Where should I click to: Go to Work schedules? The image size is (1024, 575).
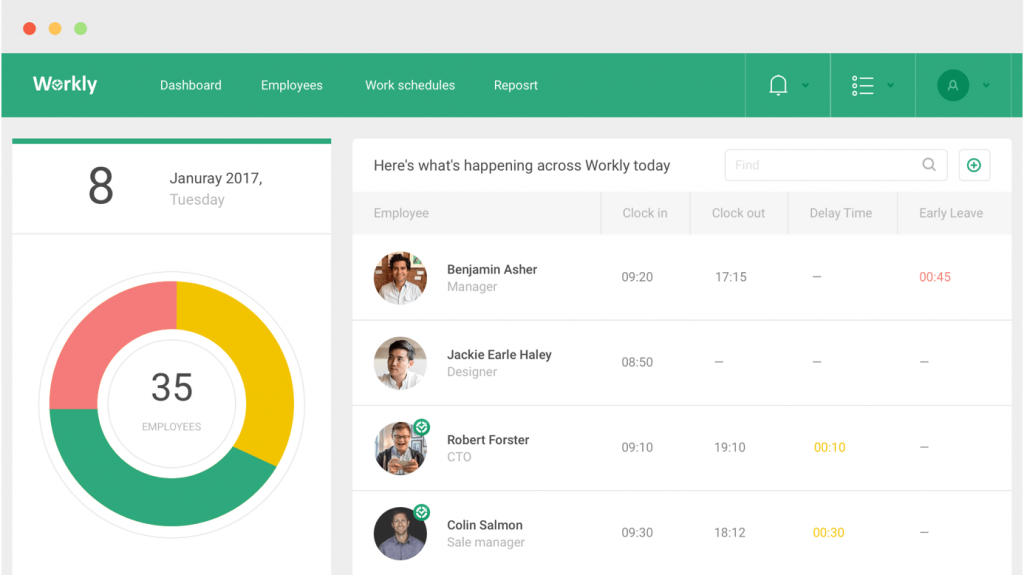click(x=410, y=85)
